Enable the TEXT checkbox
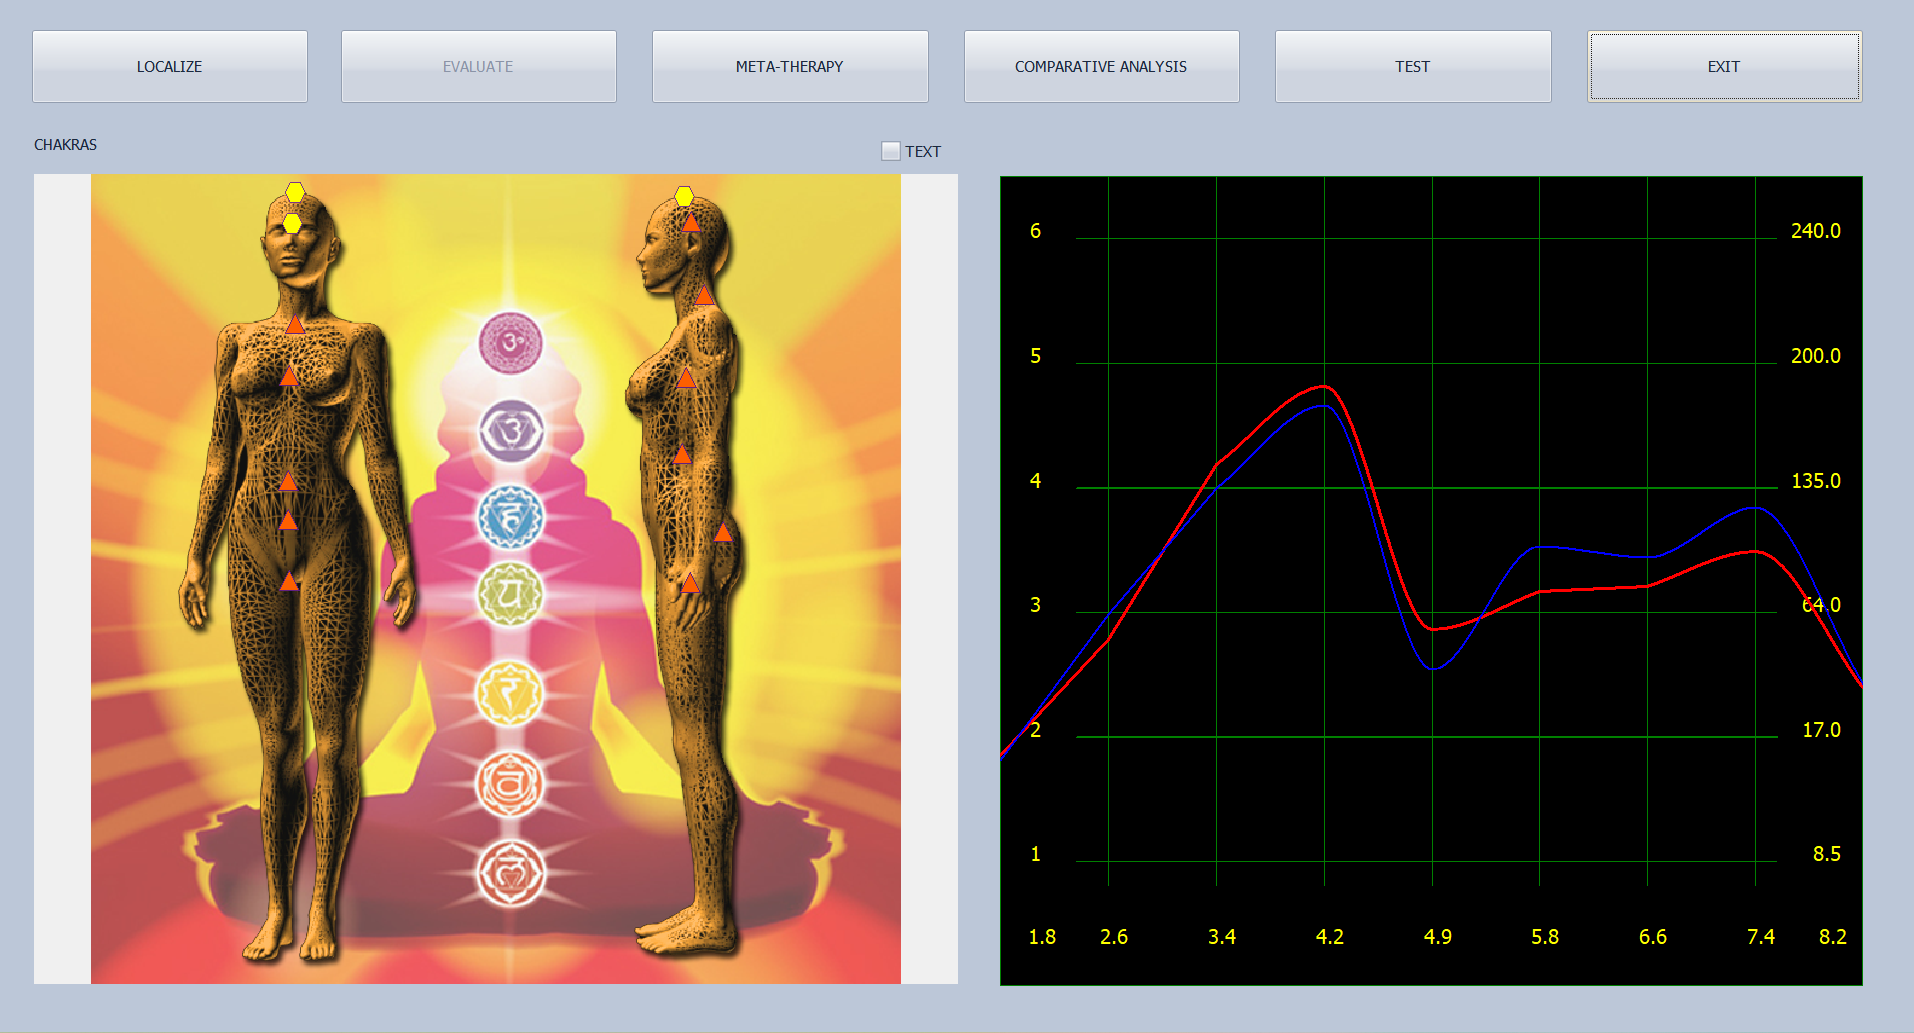 (890, 151)
